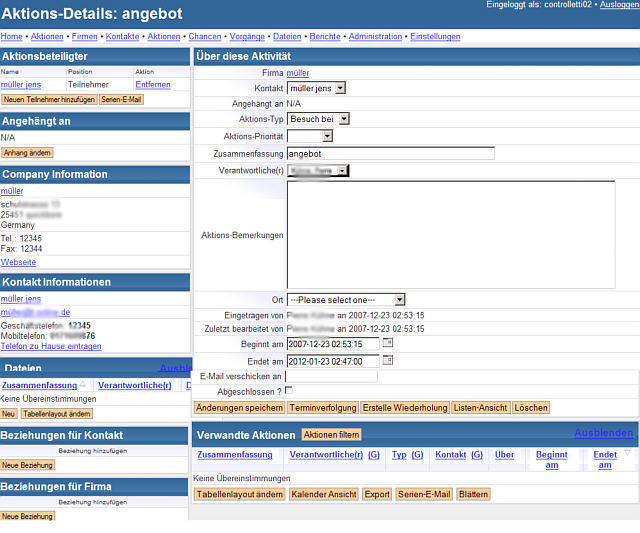640x533 pixels.
Task: Hide Verwandte Aktionen with the Ausblenden link
Action: click(x=603, y=433)
